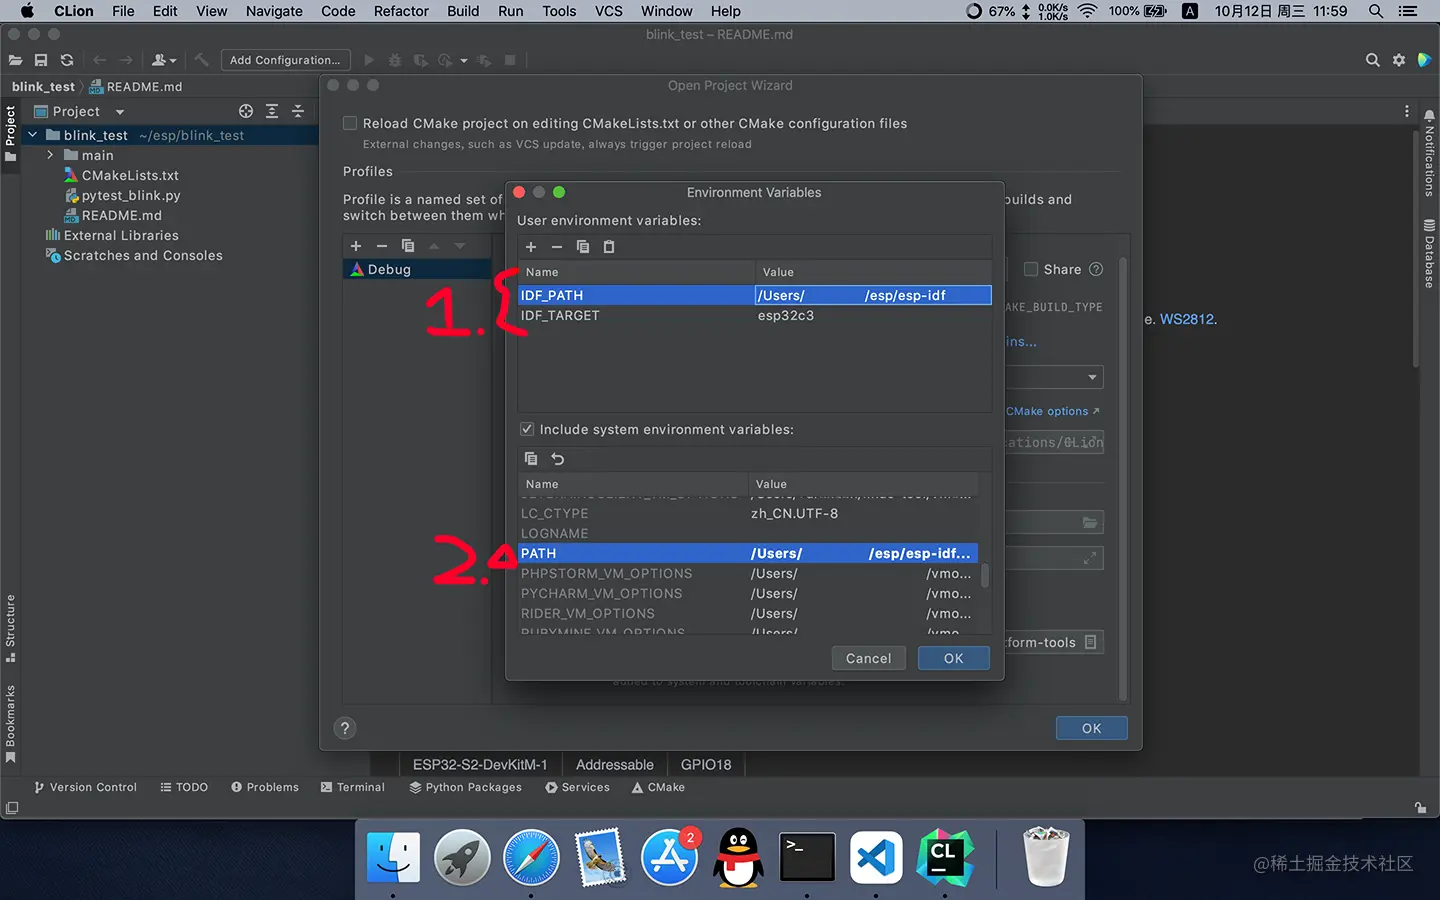Click Cancel in Environment Variables dialog

[x=868, y=658]
